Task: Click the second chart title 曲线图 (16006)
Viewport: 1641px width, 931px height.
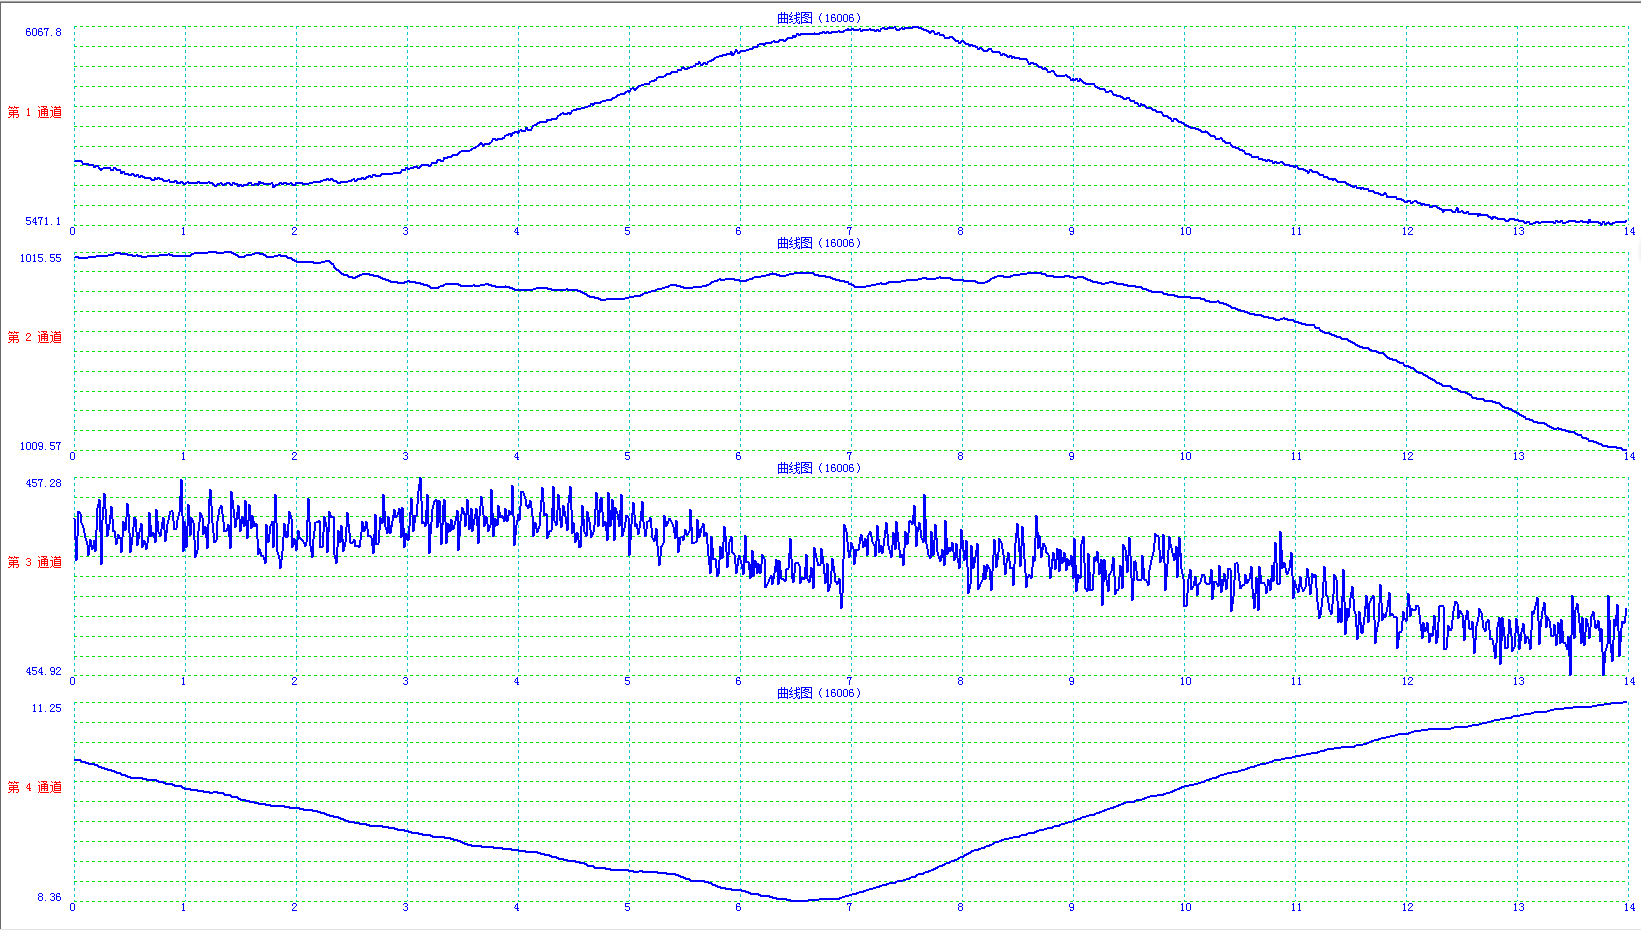Action: coord(819,243)
